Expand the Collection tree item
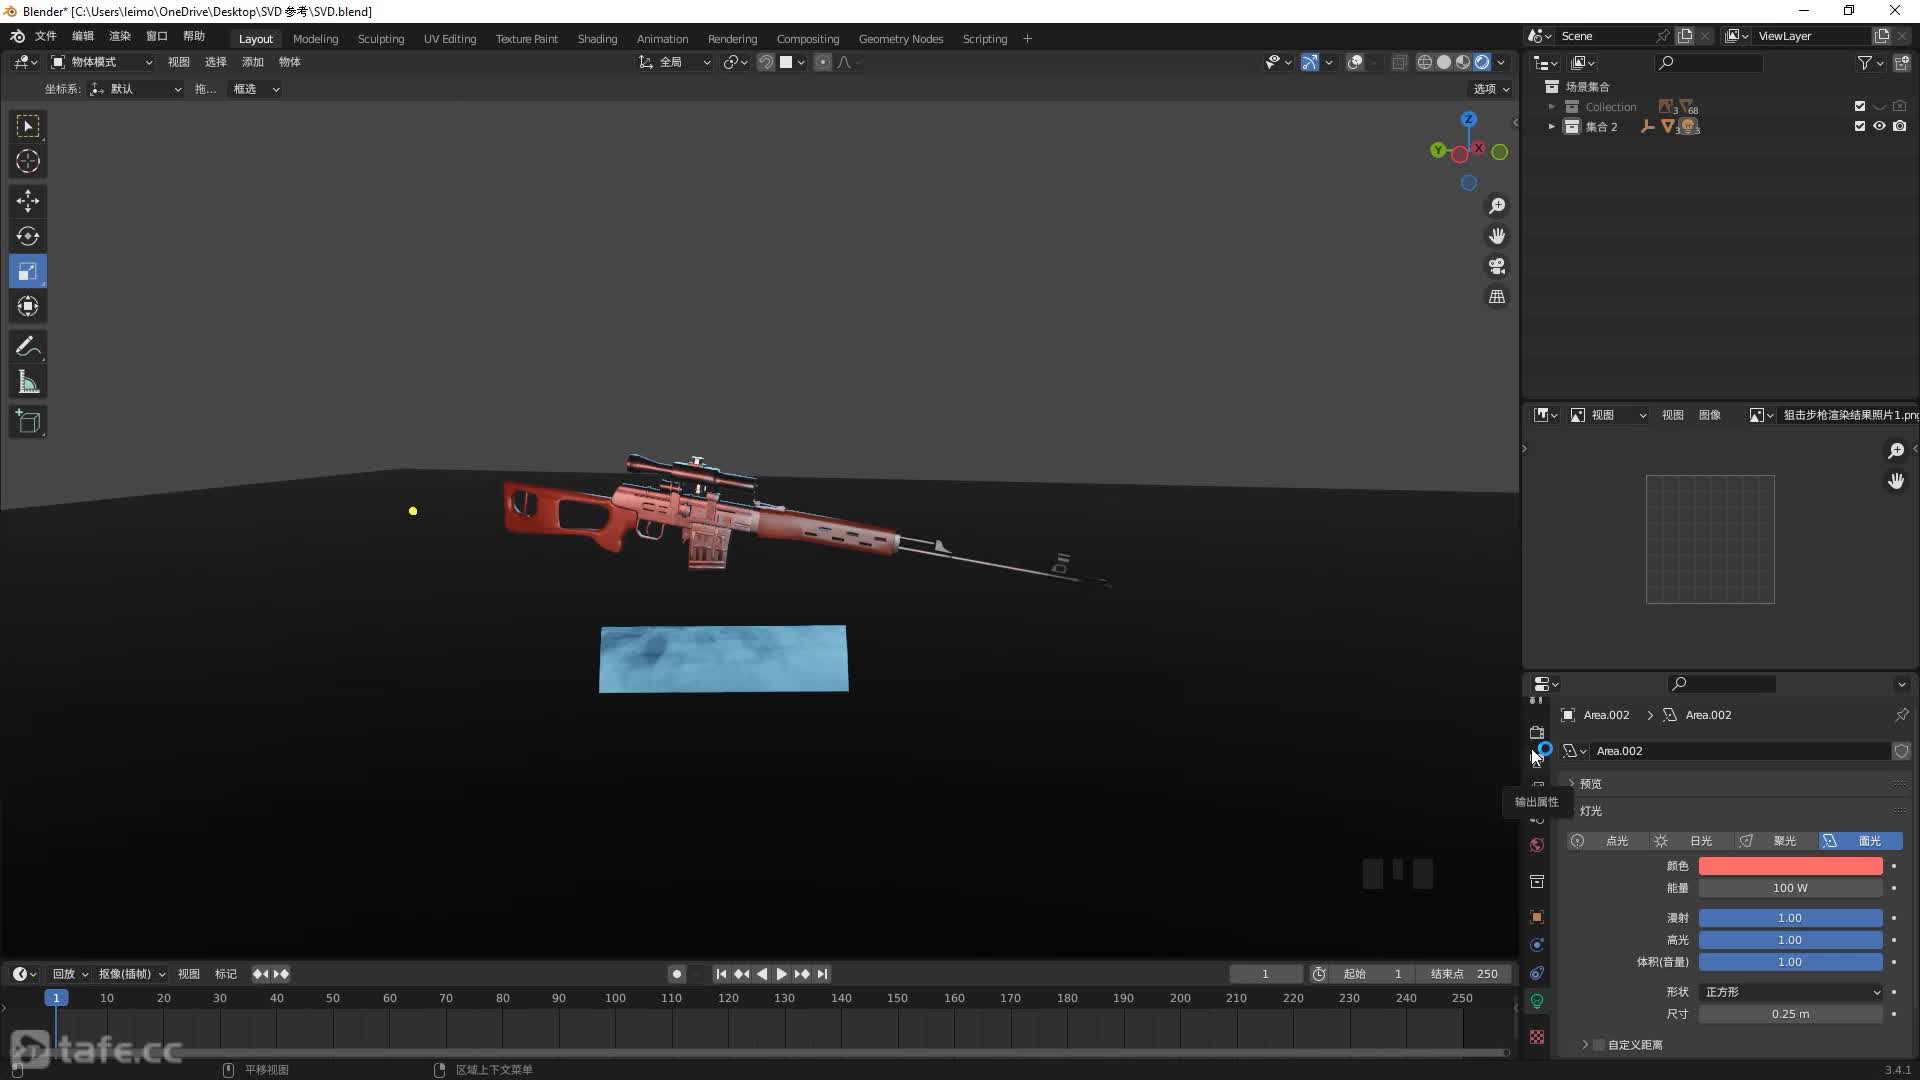The height and width of the screenshot is (1080, 1920). point(1552,106)
